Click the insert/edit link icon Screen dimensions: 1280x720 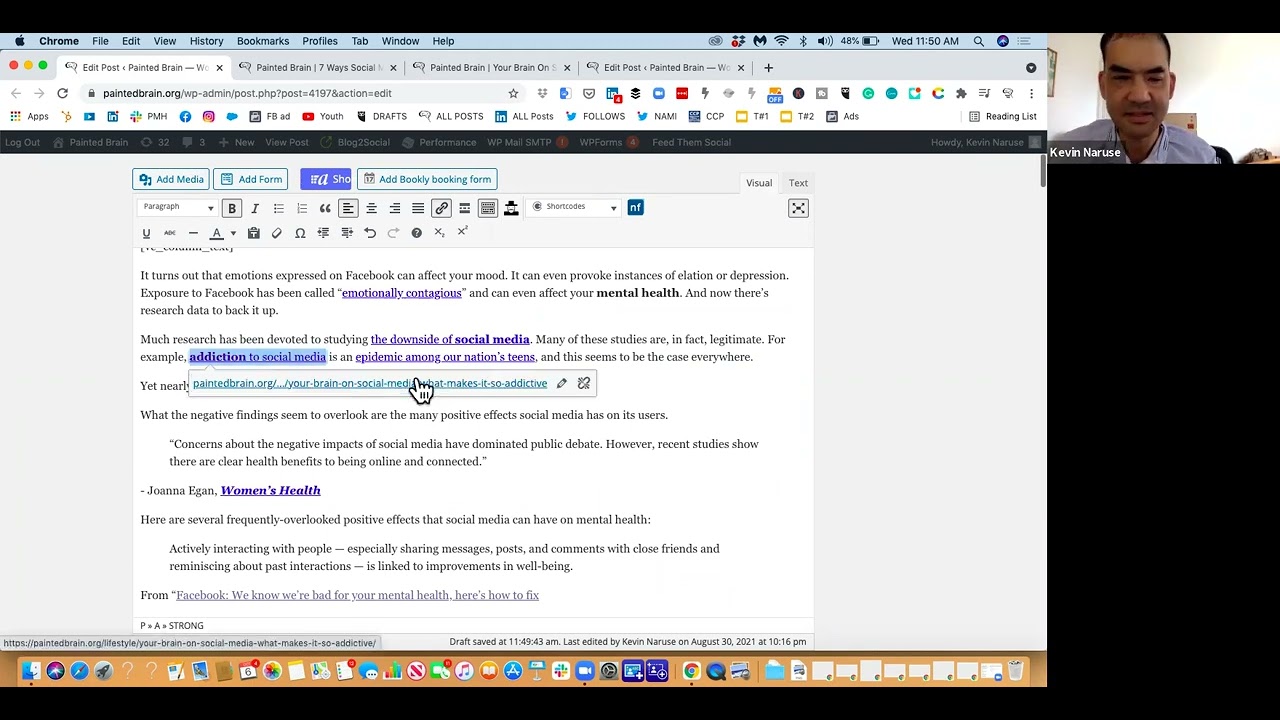click(x=441, y=208)
